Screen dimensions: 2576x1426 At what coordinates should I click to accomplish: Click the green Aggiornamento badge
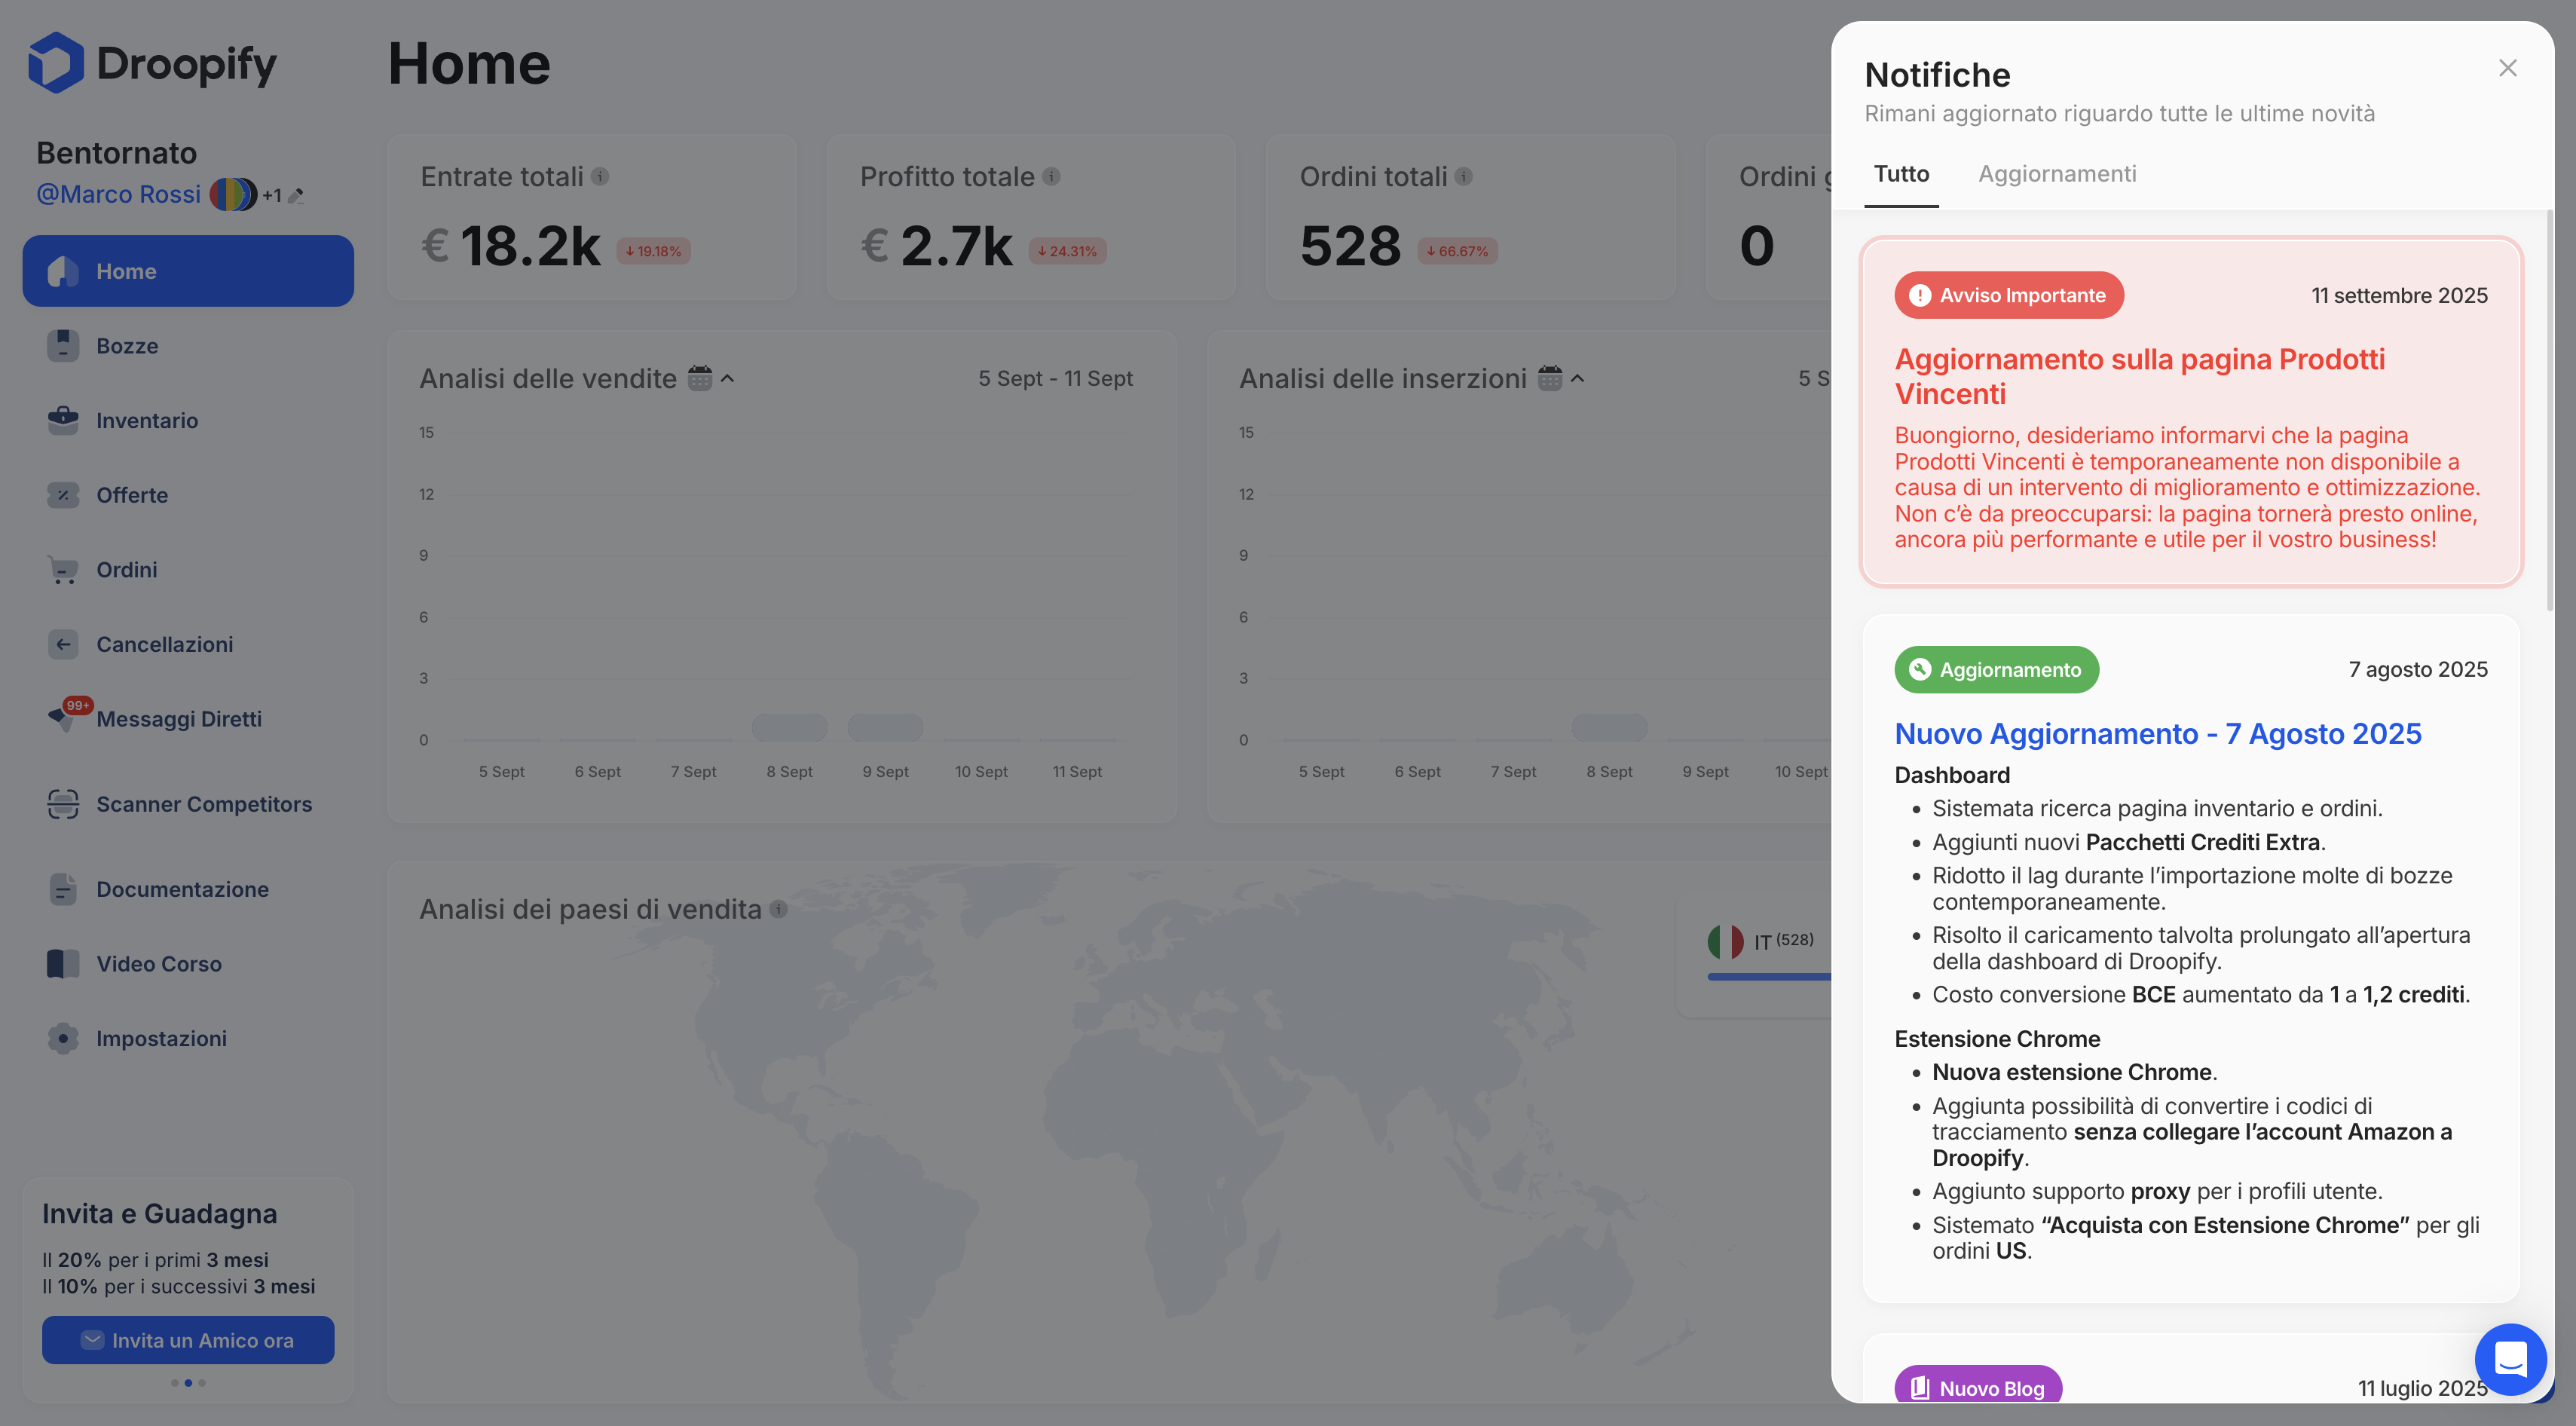coord(1996,670)
